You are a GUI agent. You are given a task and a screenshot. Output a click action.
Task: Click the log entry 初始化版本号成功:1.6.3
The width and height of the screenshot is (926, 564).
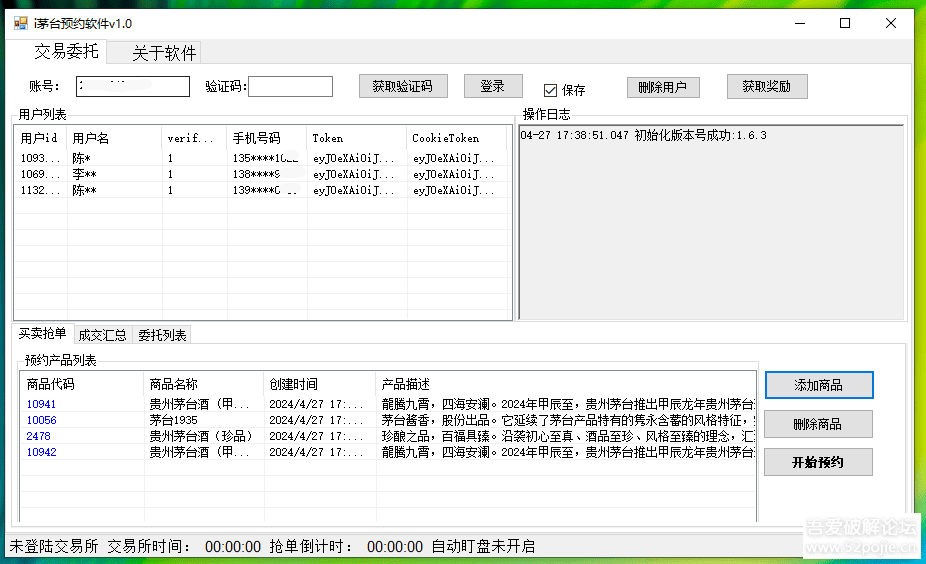click(643, 135)
